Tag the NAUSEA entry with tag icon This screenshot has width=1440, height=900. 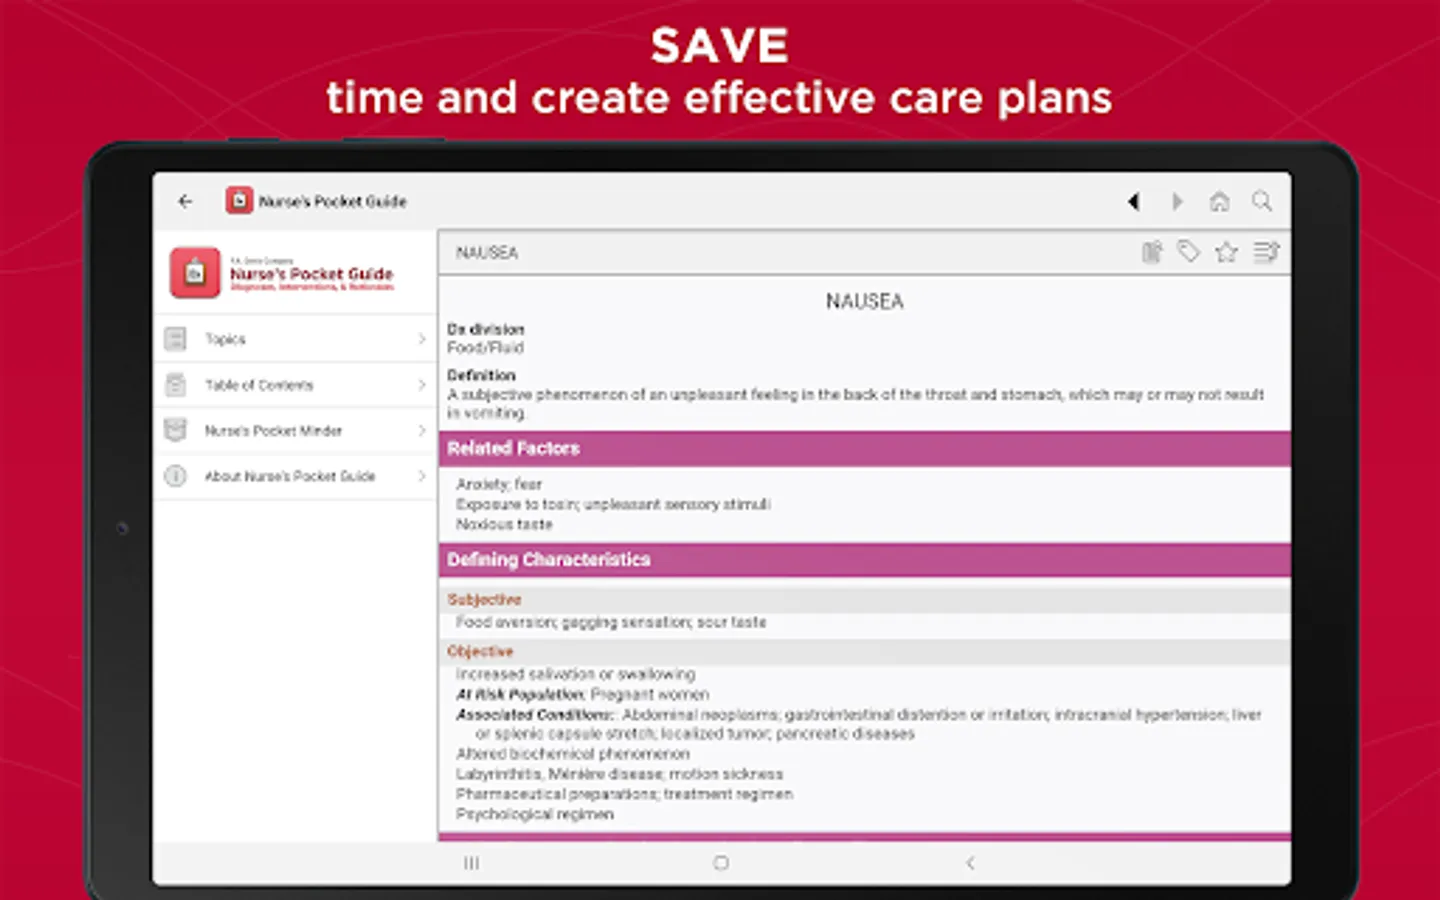[x=1189, y=252]
